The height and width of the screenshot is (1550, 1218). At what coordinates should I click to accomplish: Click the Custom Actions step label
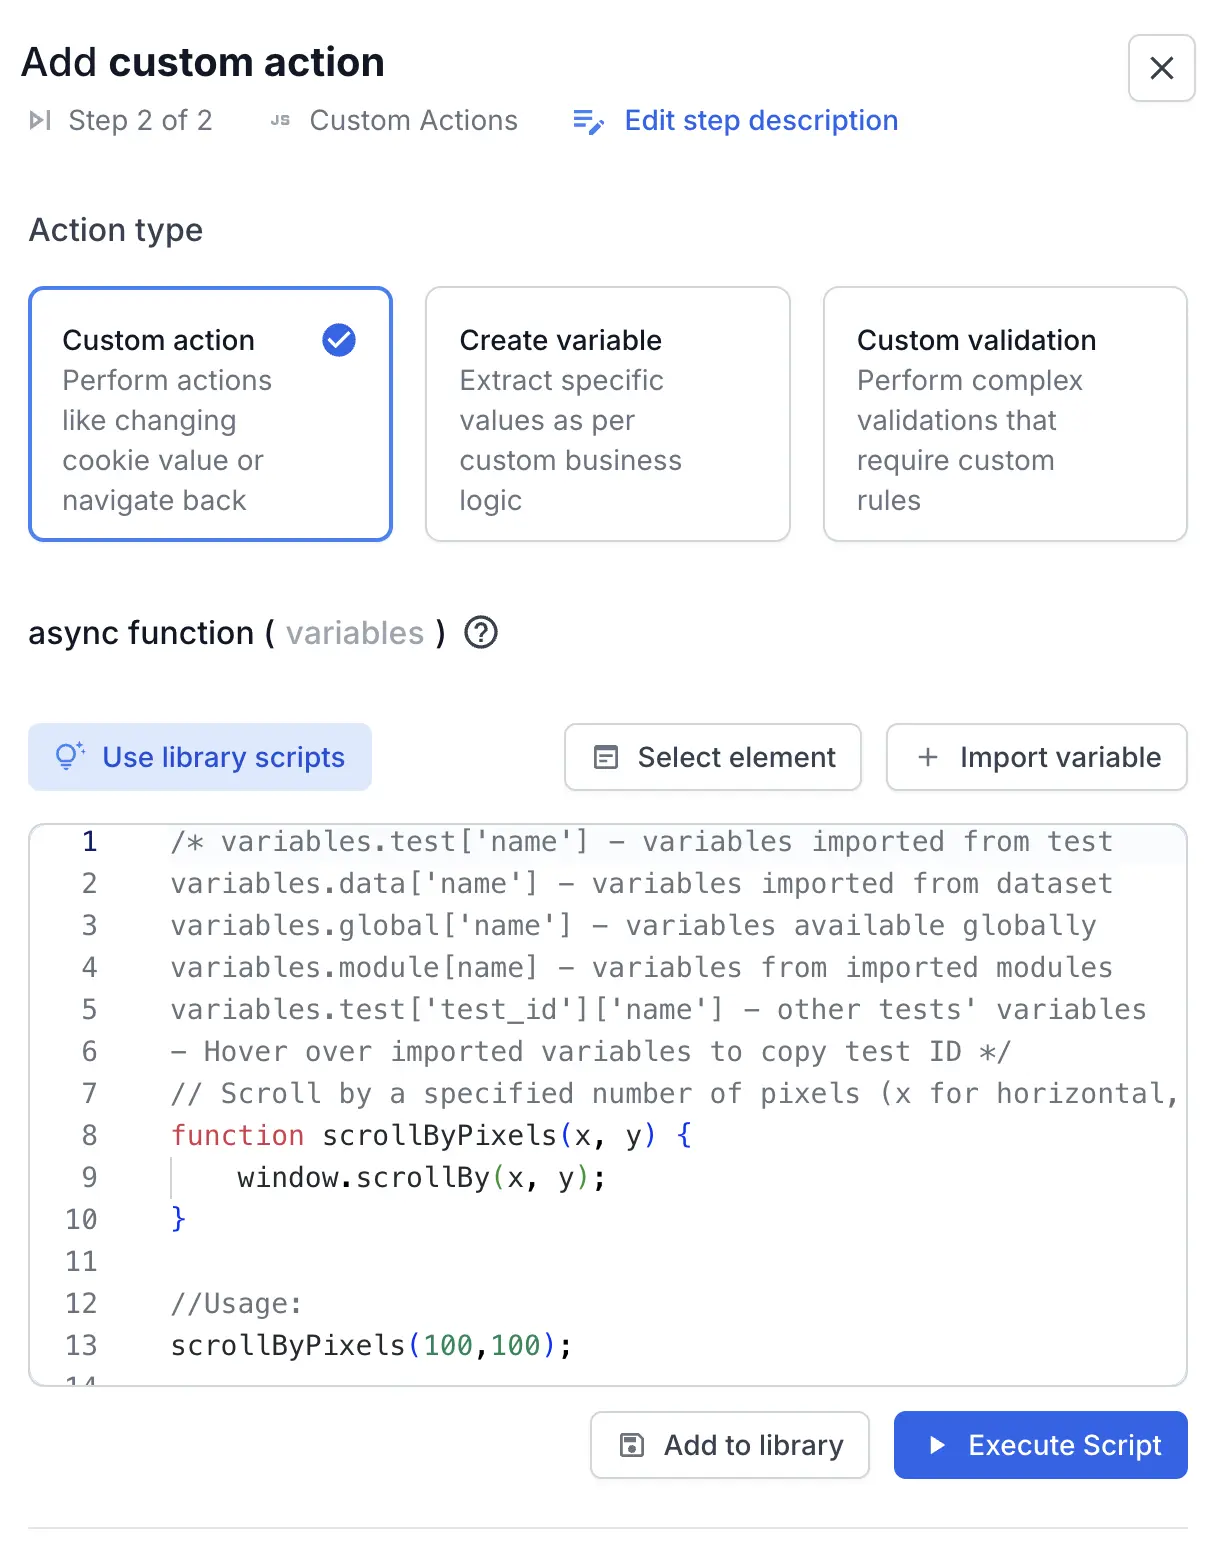click(413, 121)
